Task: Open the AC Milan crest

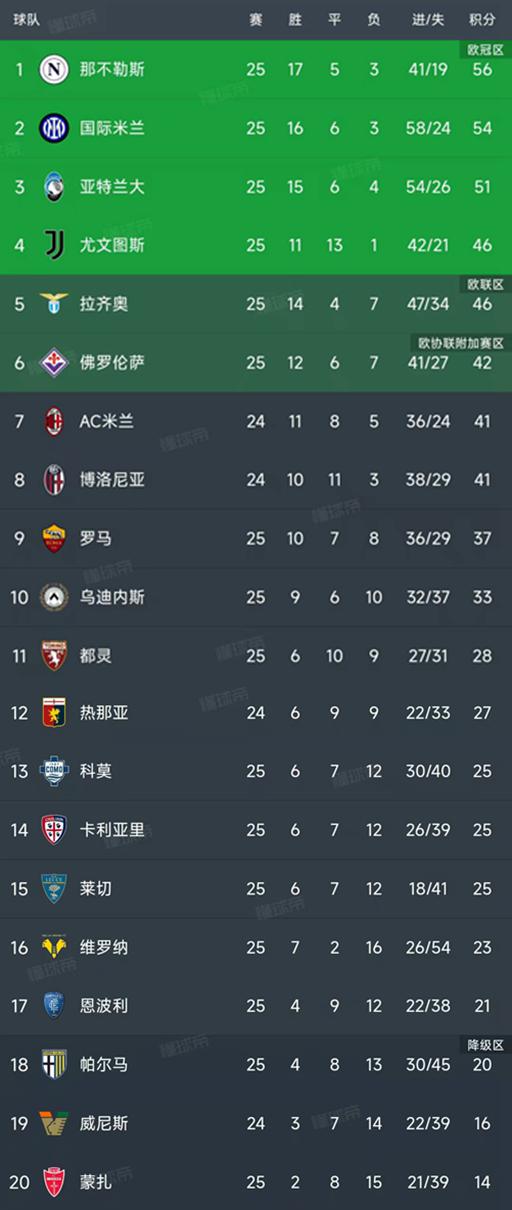Action: click(54, 421)
